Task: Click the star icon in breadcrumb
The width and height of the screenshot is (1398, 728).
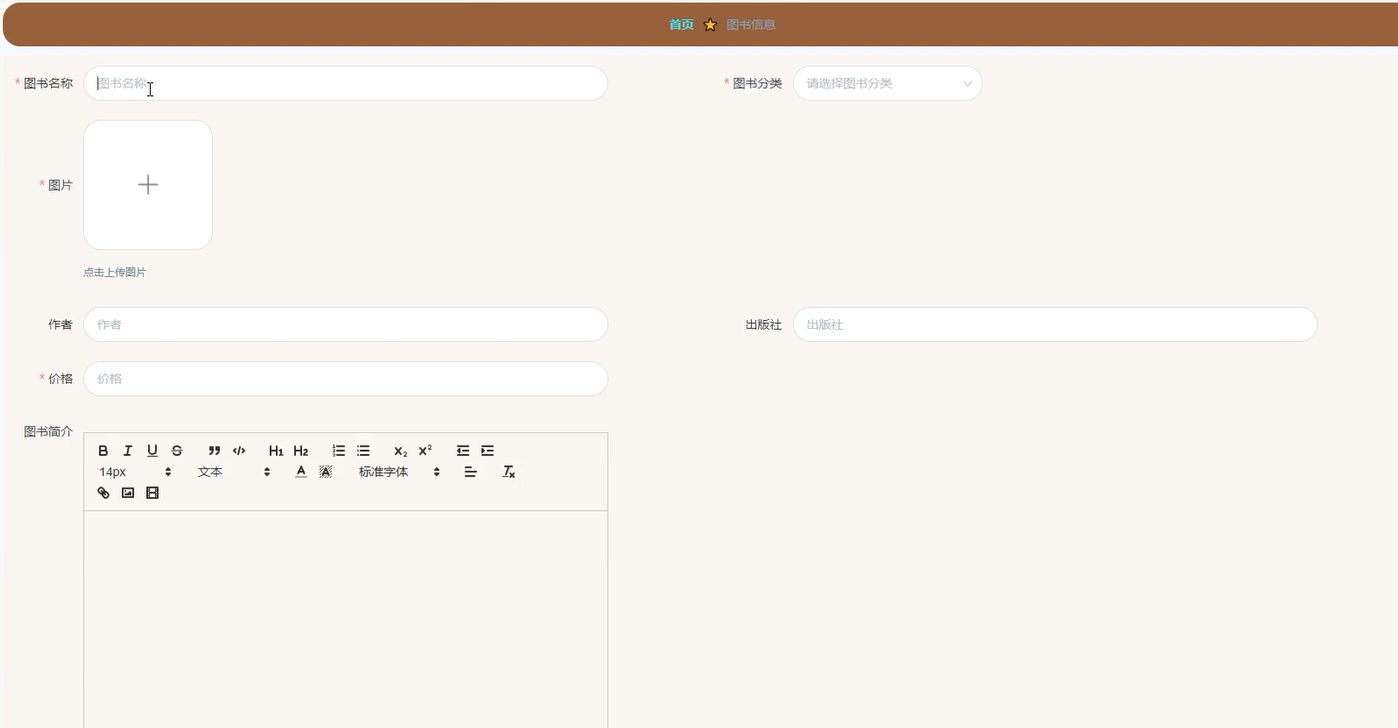Action: coord(710,25)
